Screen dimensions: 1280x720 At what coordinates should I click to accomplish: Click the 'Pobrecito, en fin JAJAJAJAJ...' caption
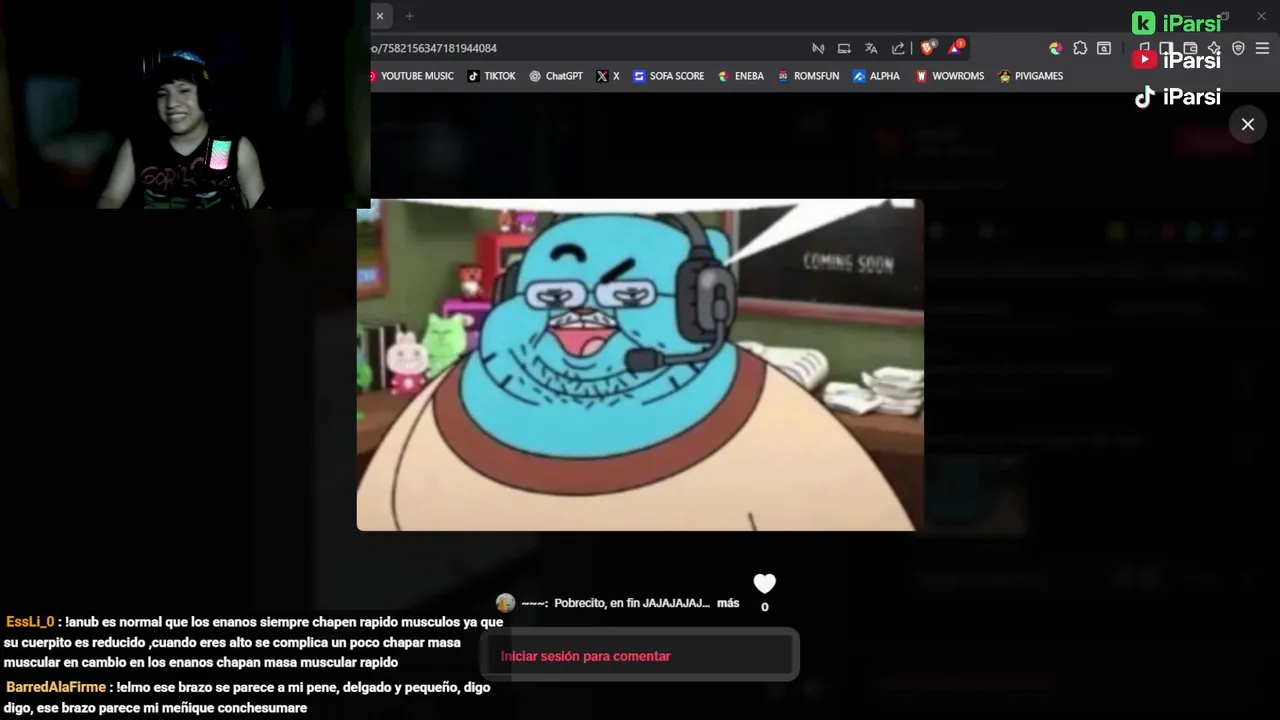point(632,603)
